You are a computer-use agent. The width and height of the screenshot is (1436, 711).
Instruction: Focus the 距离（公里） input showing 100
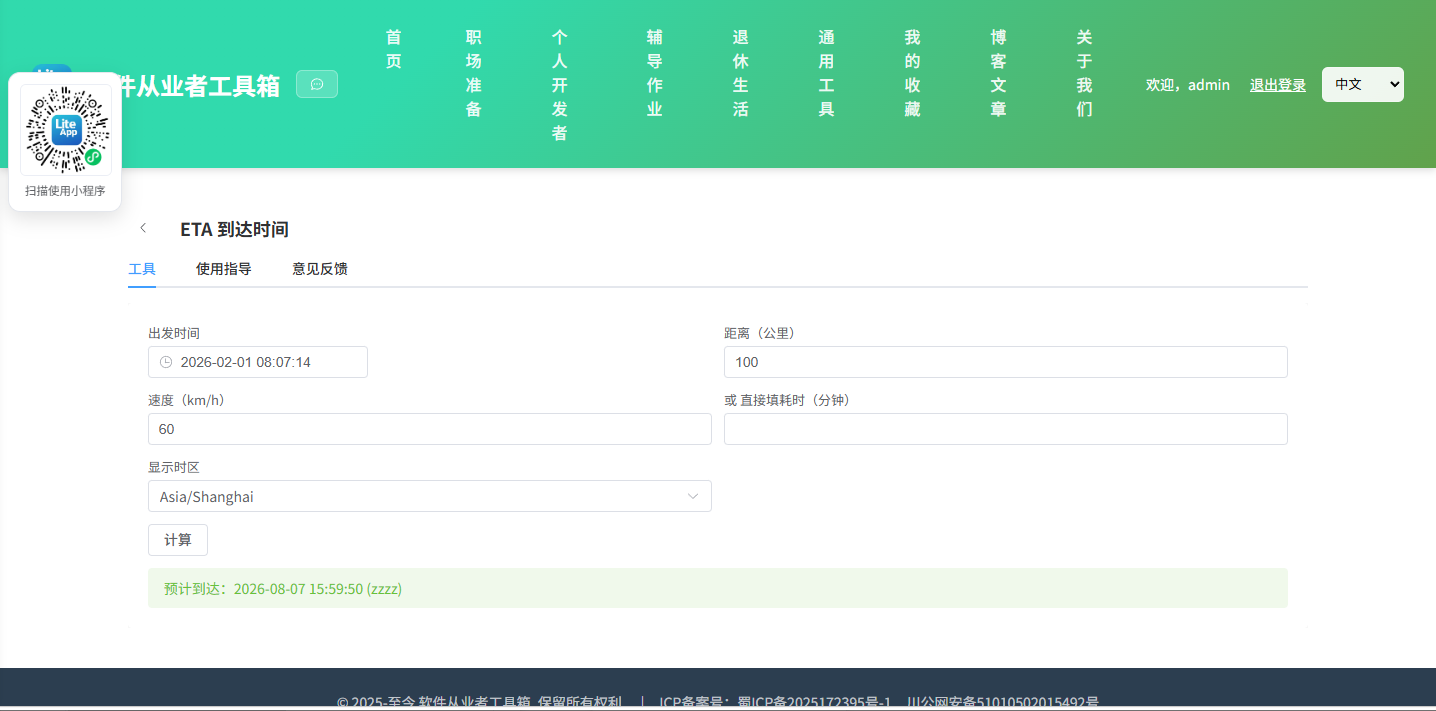[1006, 362]
